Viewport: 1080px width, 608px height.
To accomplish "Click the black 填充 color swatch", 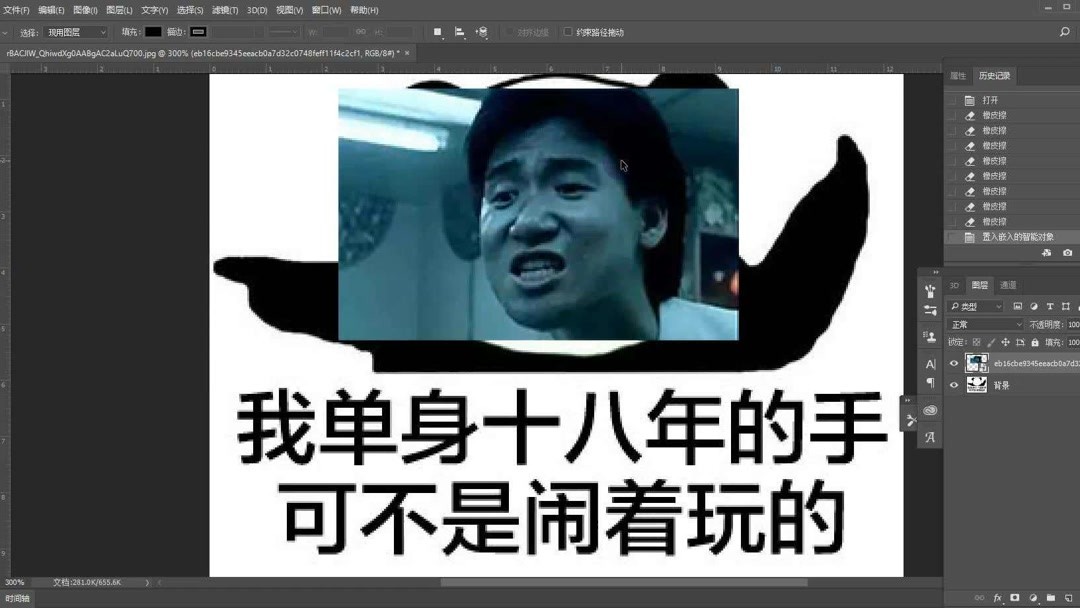I will tap(153, 31).
